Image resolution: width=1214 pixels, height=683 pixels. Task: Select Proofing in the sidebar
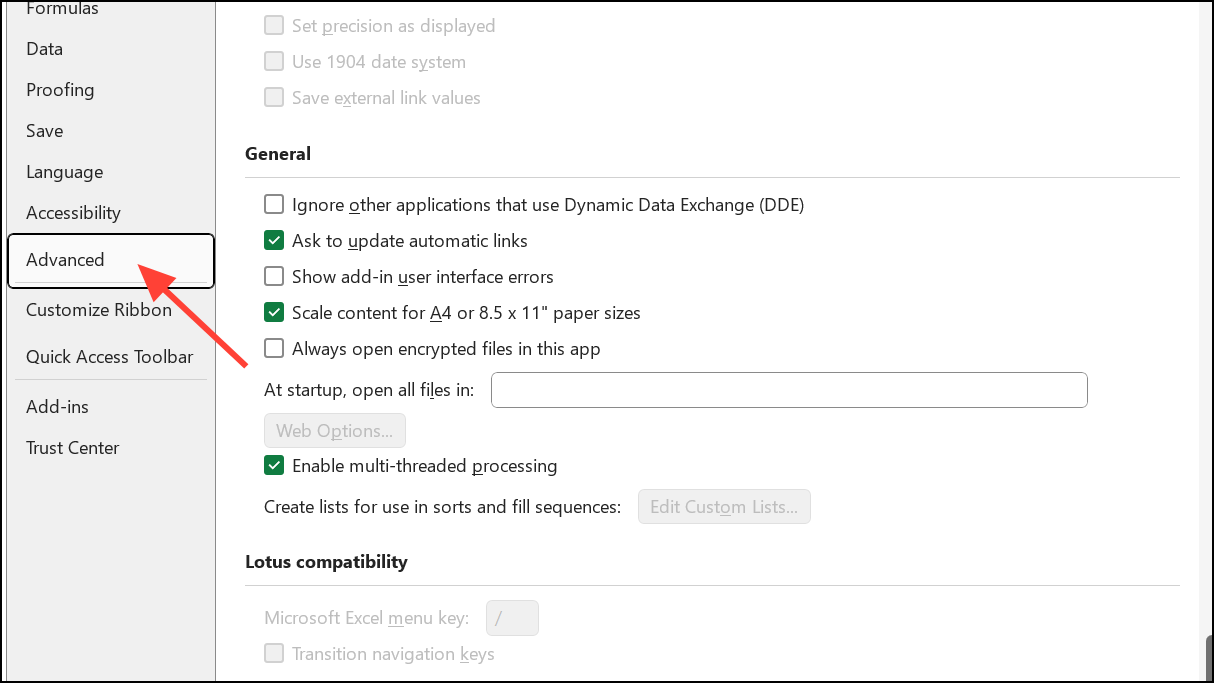(x=60, y=90)
